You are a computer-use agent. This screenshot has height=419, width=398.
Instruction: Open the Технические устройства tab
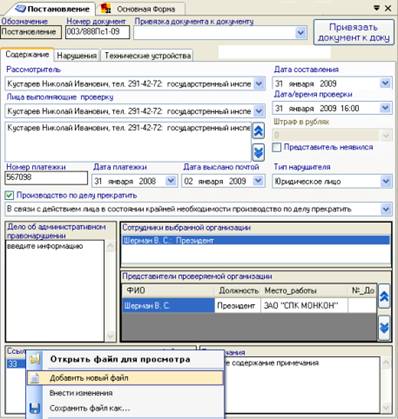click(147, 56)
